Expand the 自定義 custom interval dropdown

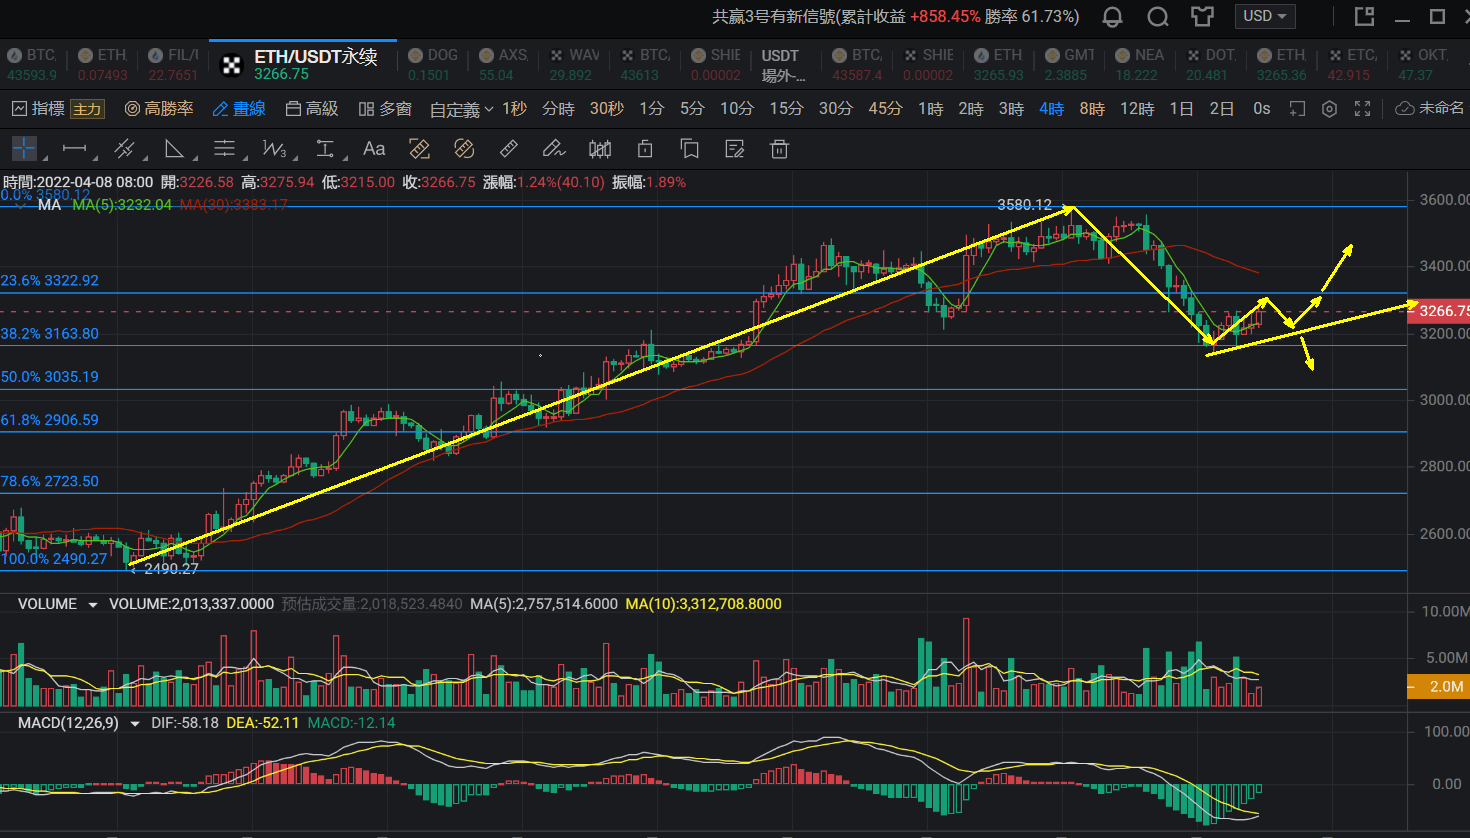(x=461, y=109)
